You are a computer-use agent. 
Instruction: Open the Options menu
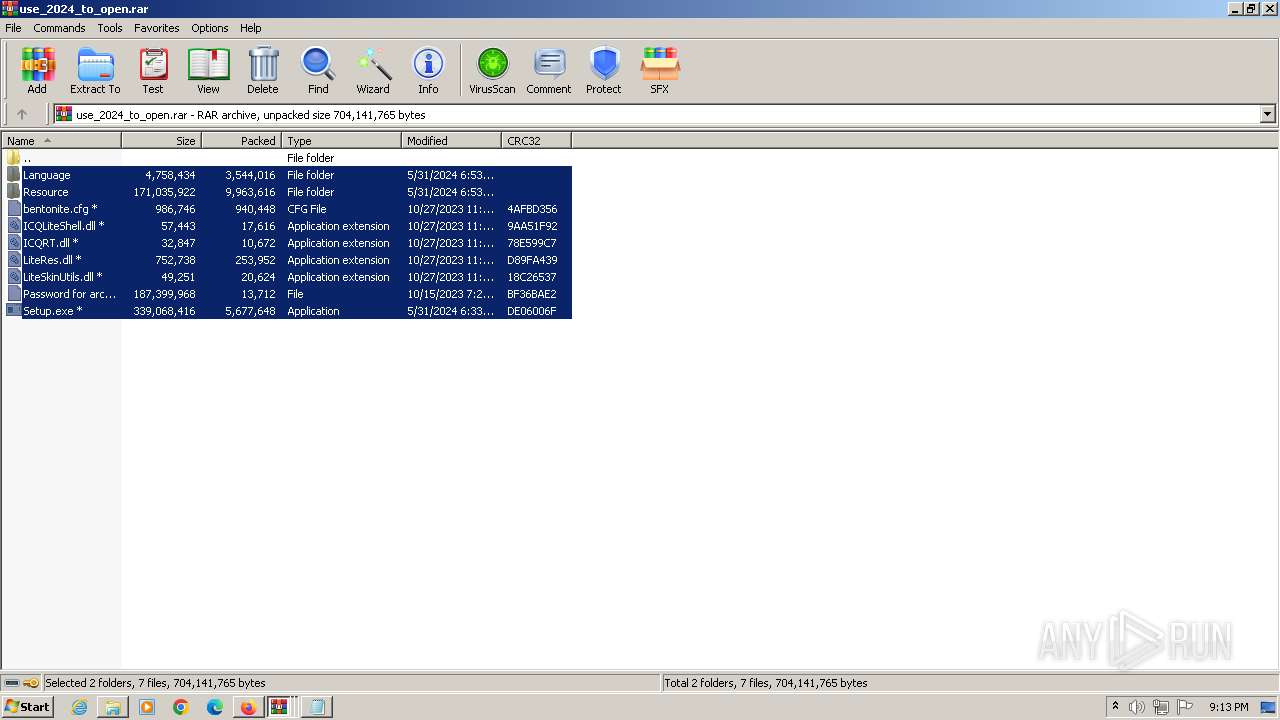pyautogui.click(x=210, y=28)
